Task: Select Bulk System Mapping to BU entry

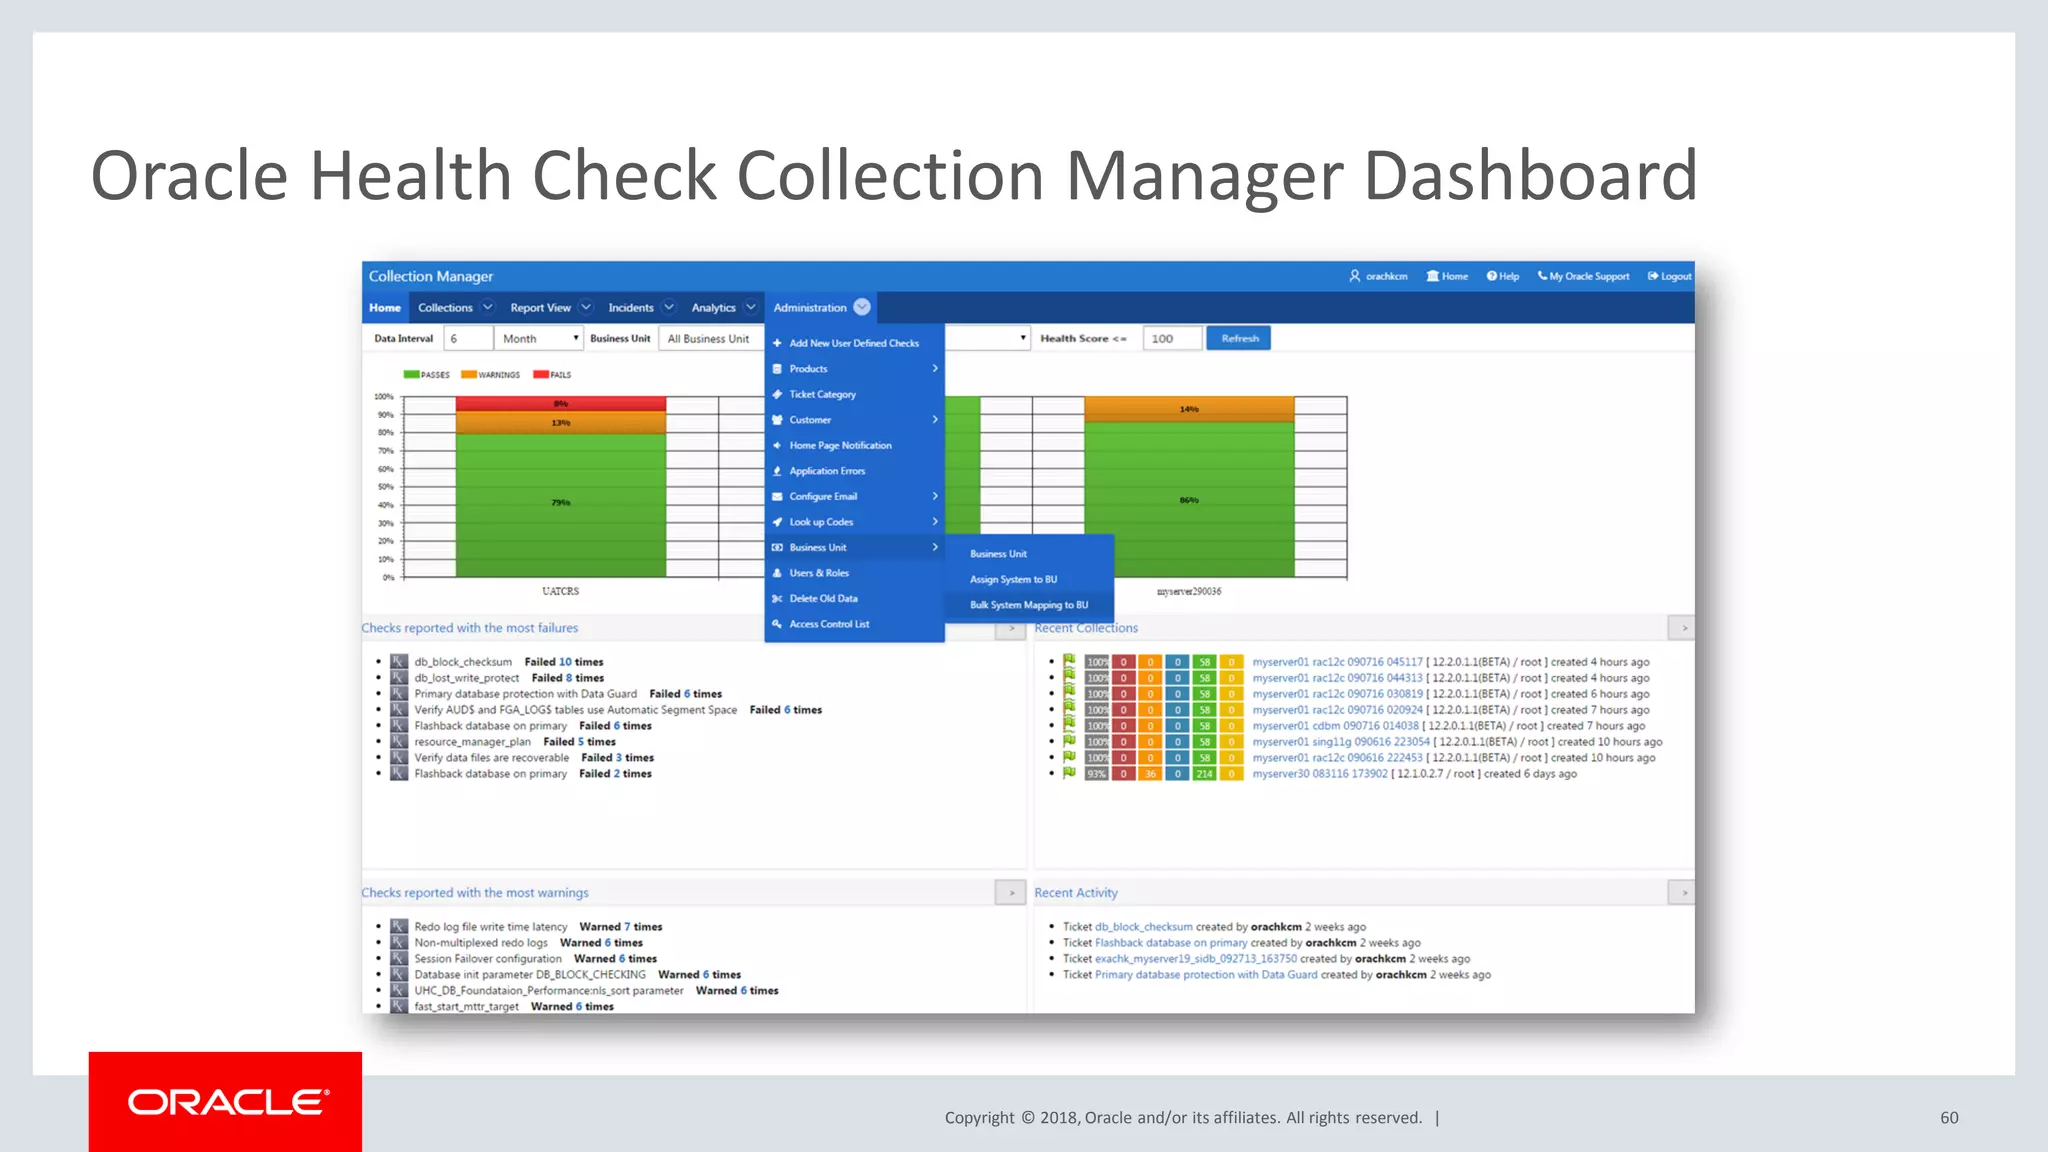Action: (1029, 605)
